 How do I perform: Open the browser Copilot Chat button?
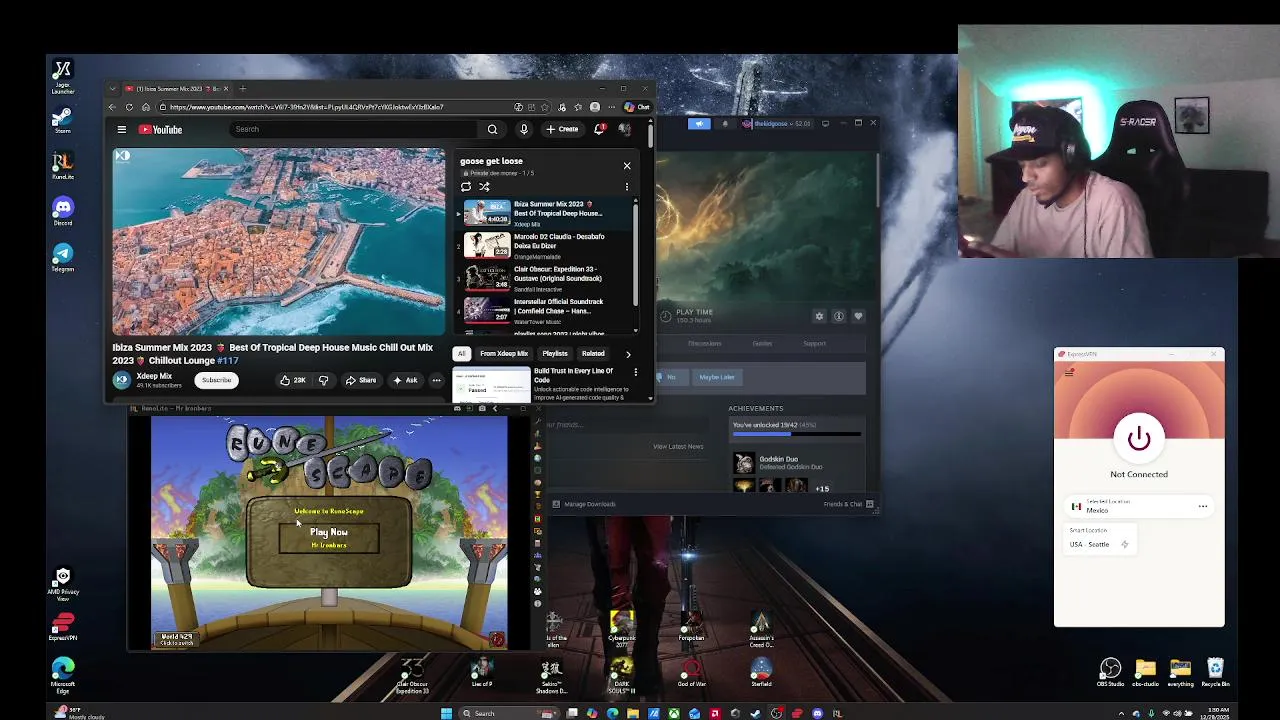tap(637, 107)
